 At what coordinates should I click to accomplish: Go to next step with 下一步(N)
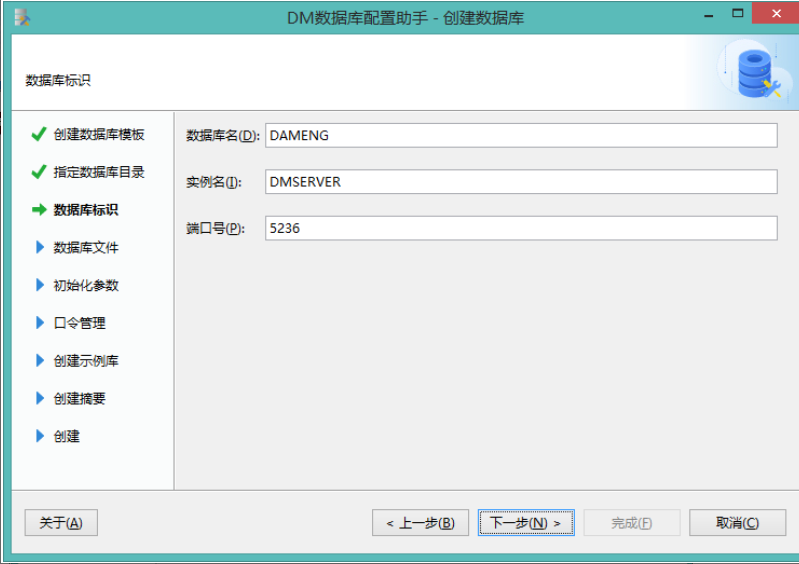click(526, 523)
